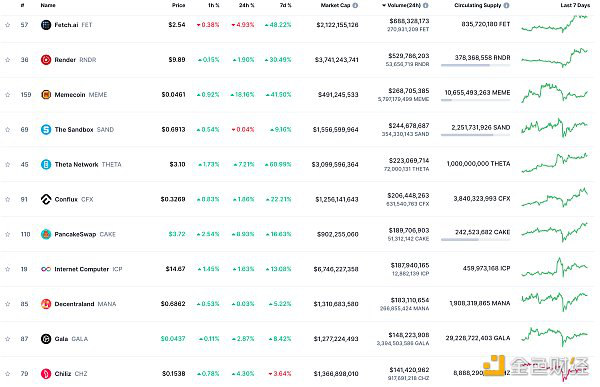The image size is (600, 387).
Task: Click Render circulating supply progress bar
Action: tap(475, 65)
